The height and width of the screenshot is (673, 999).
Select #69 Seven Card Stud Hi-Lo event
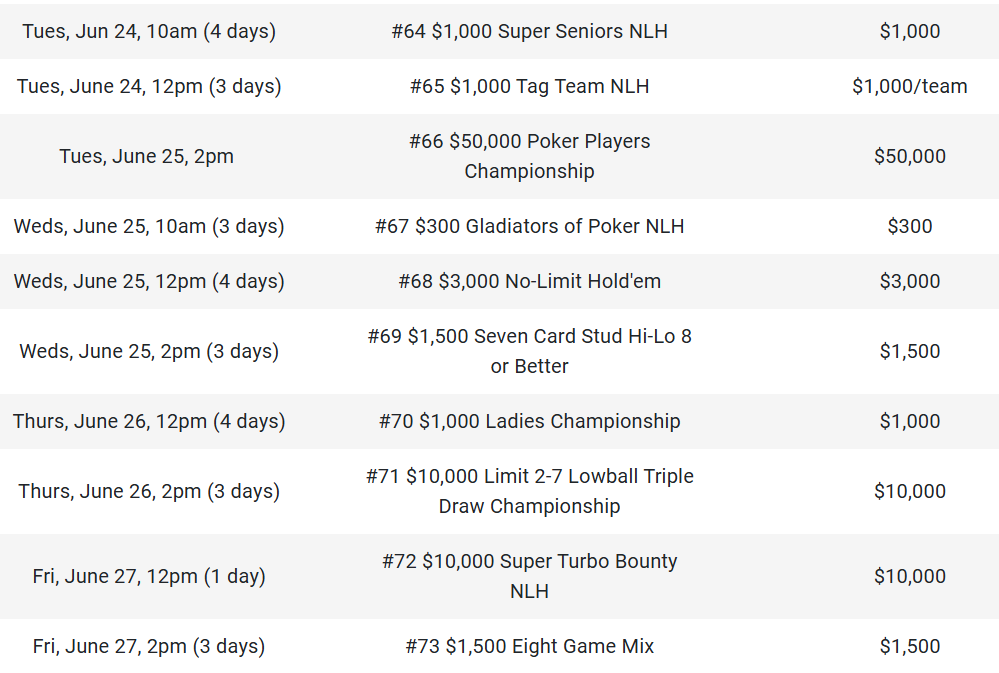point(529,351)
